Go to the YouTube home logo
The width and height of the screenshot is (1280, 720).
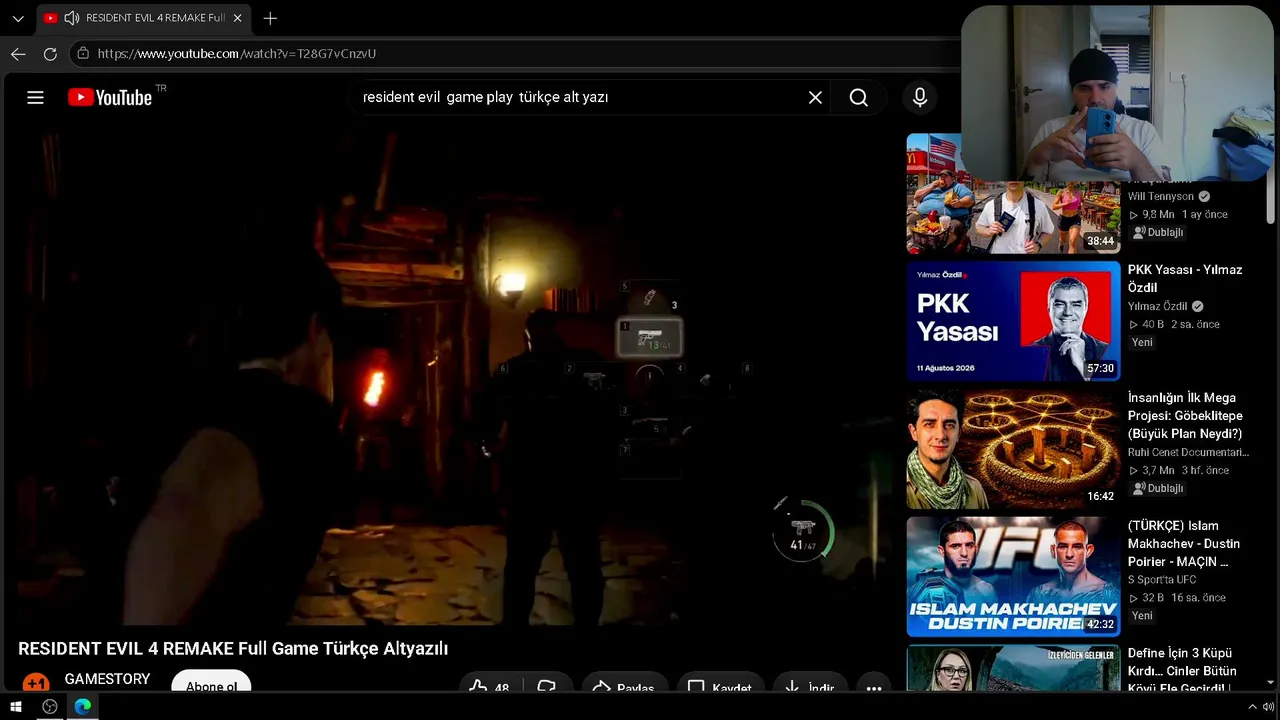pyautogui.click(x=110, y=97)
